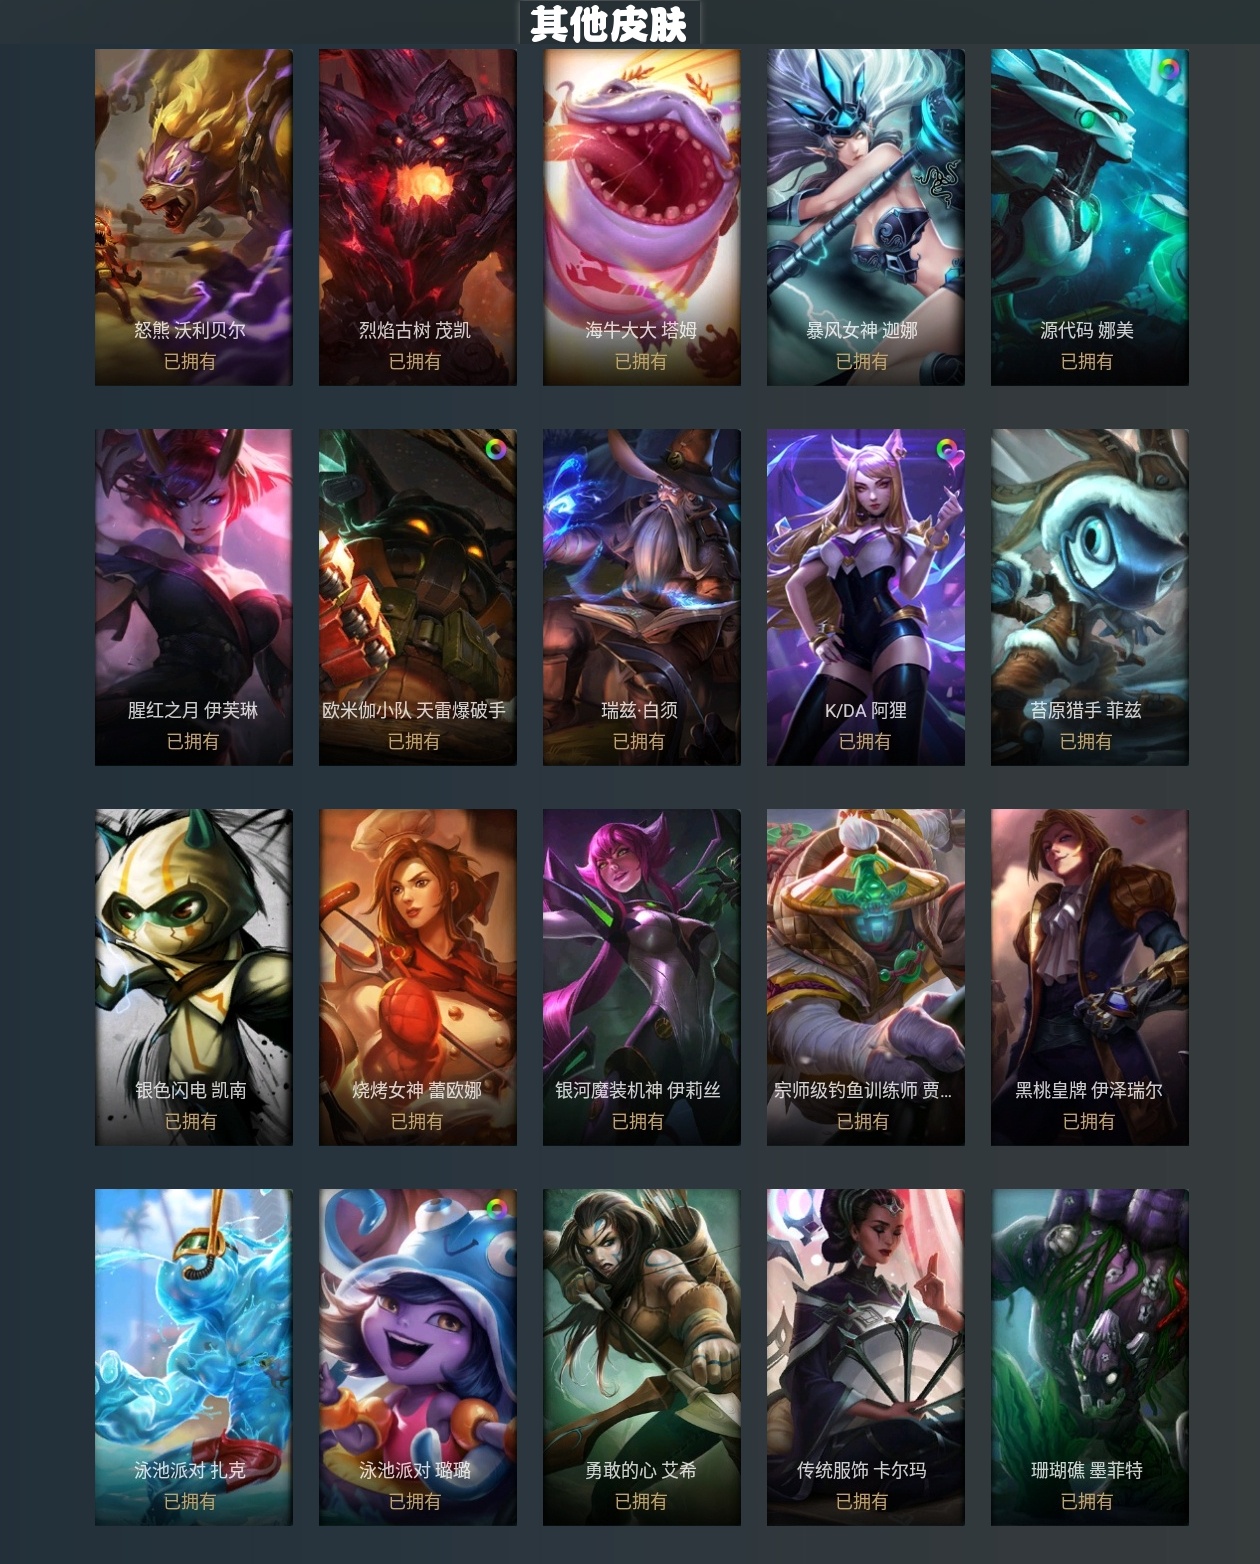This screenshot has height=1564, width=1260.
Task: View the 腥红之月 伊芙琳 skin
Action: (194, 597)
